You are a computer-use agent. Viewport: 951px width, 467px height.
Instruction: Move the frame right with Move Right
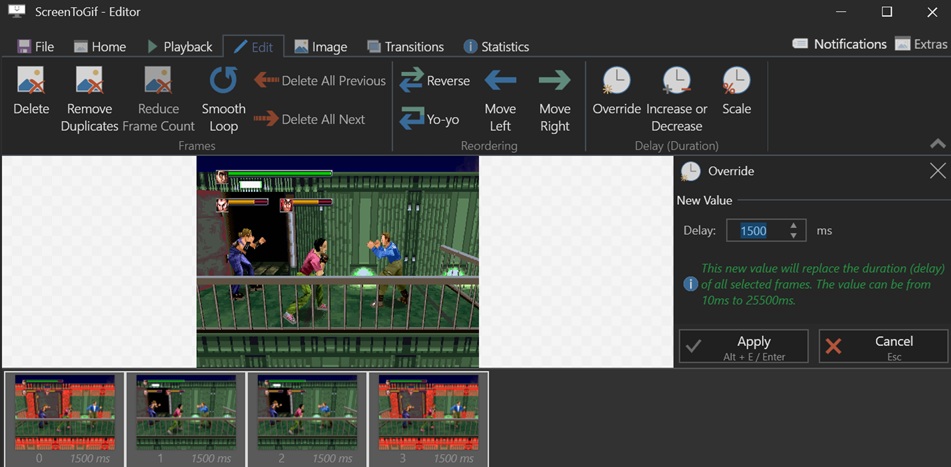click(x=555, y=99)
